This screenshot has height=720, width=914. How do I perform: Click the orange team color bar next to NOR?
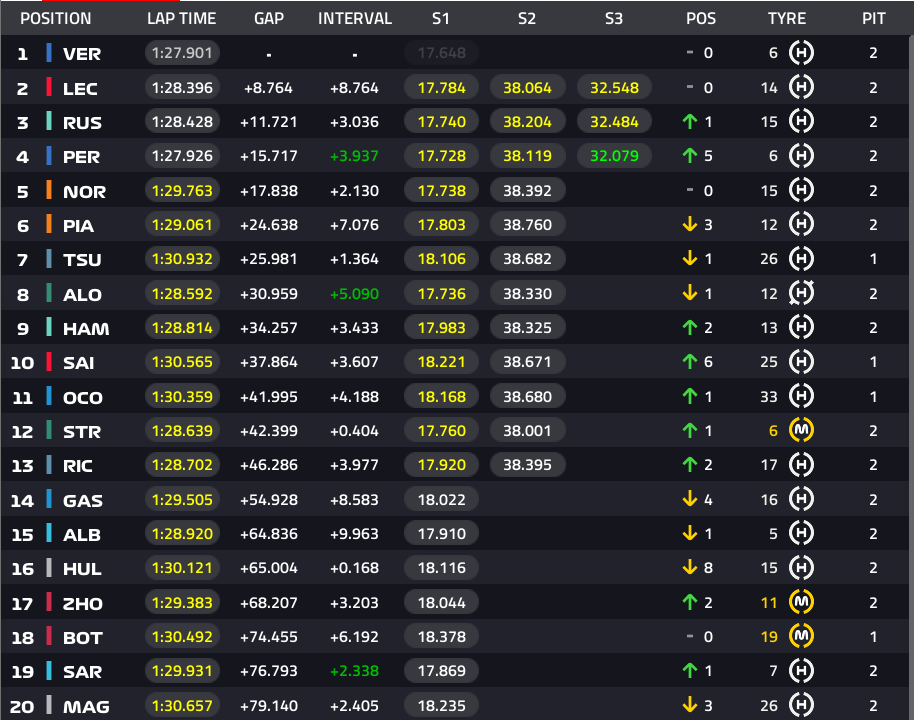coord(49,190)
